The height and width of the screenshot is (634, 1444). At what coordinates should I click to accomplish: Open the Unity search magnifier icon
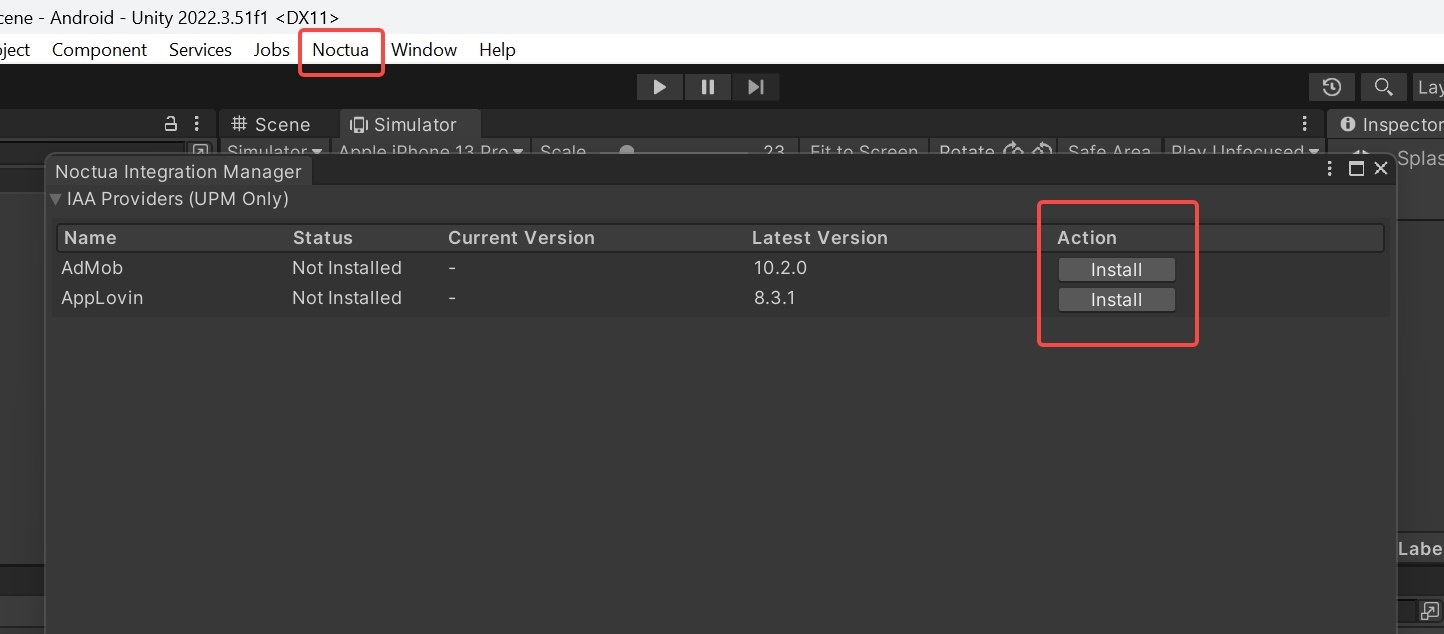tap(1383, 87)
